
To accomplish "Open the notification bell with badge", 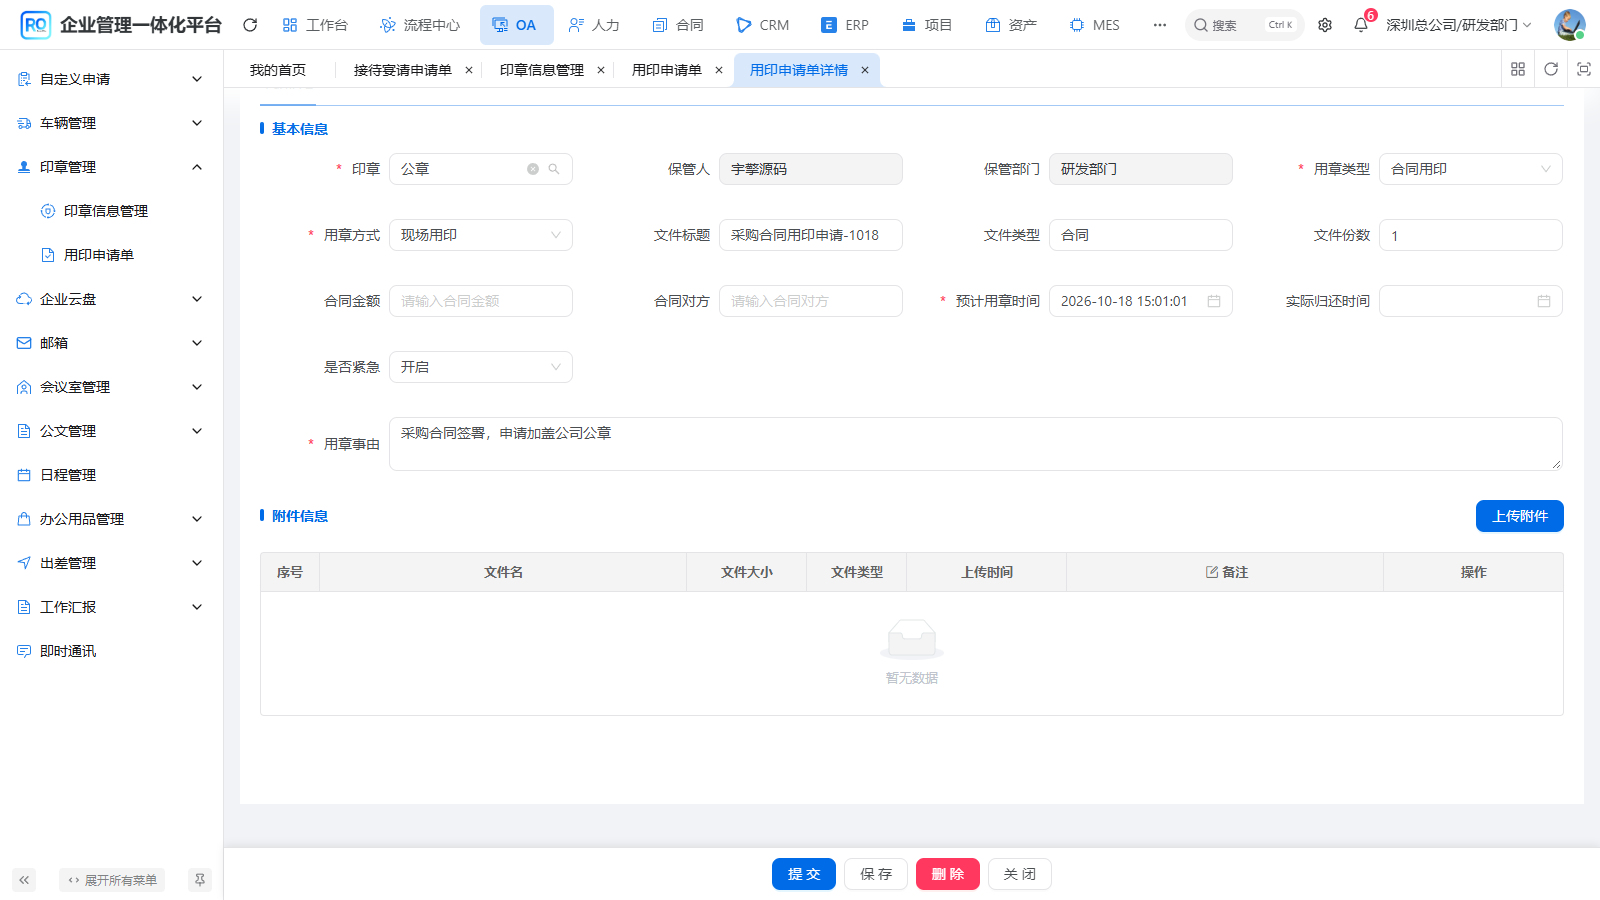I will click(1361, 25).
